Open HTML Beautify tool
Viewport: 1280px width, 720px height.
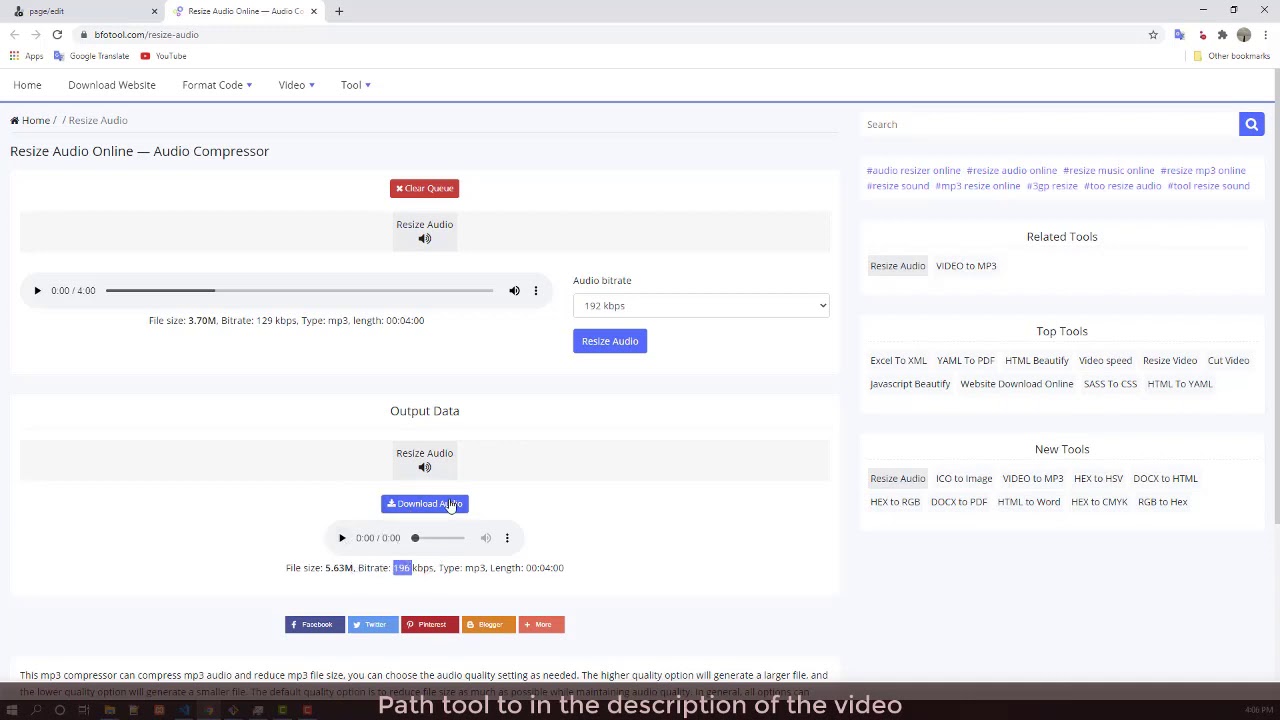pyautogui.click(x=1037, y=361)
